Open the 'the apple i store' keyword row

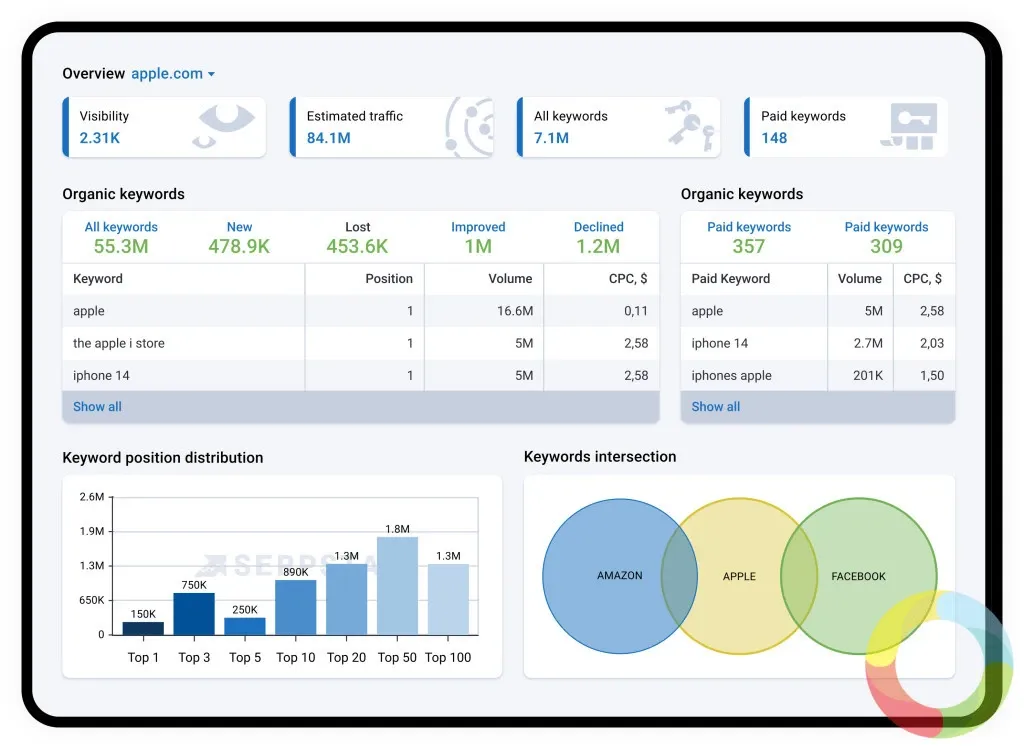point(360,343)
